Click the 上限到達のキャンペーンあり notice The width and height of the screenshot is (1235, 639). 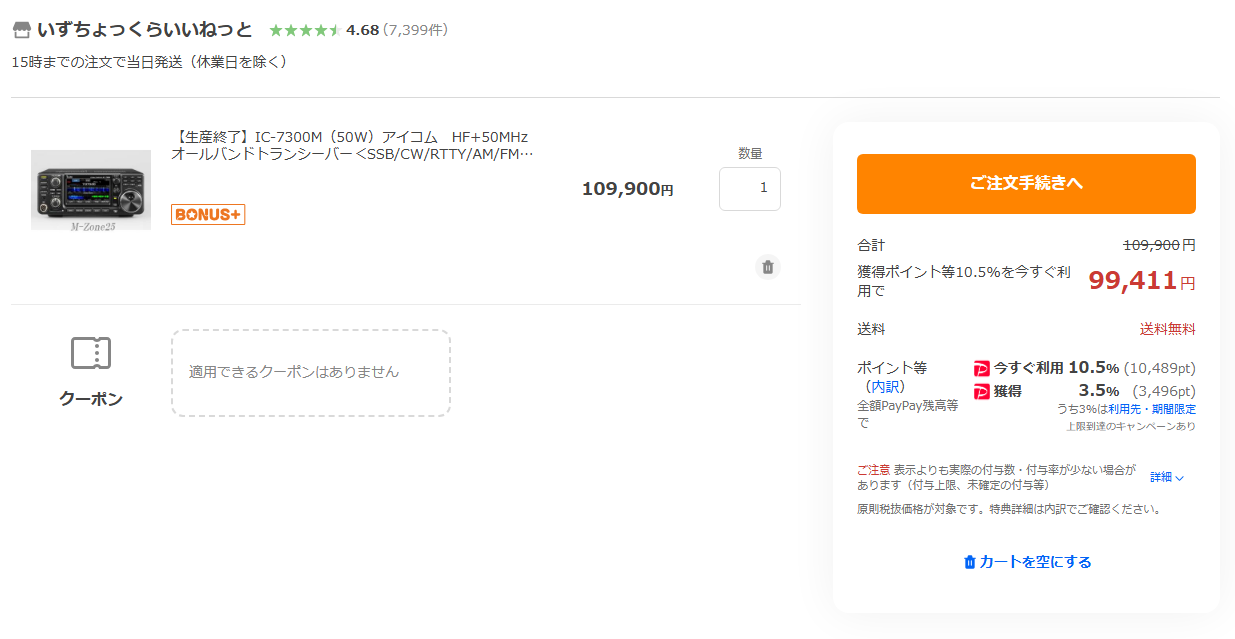(1130, 426)
